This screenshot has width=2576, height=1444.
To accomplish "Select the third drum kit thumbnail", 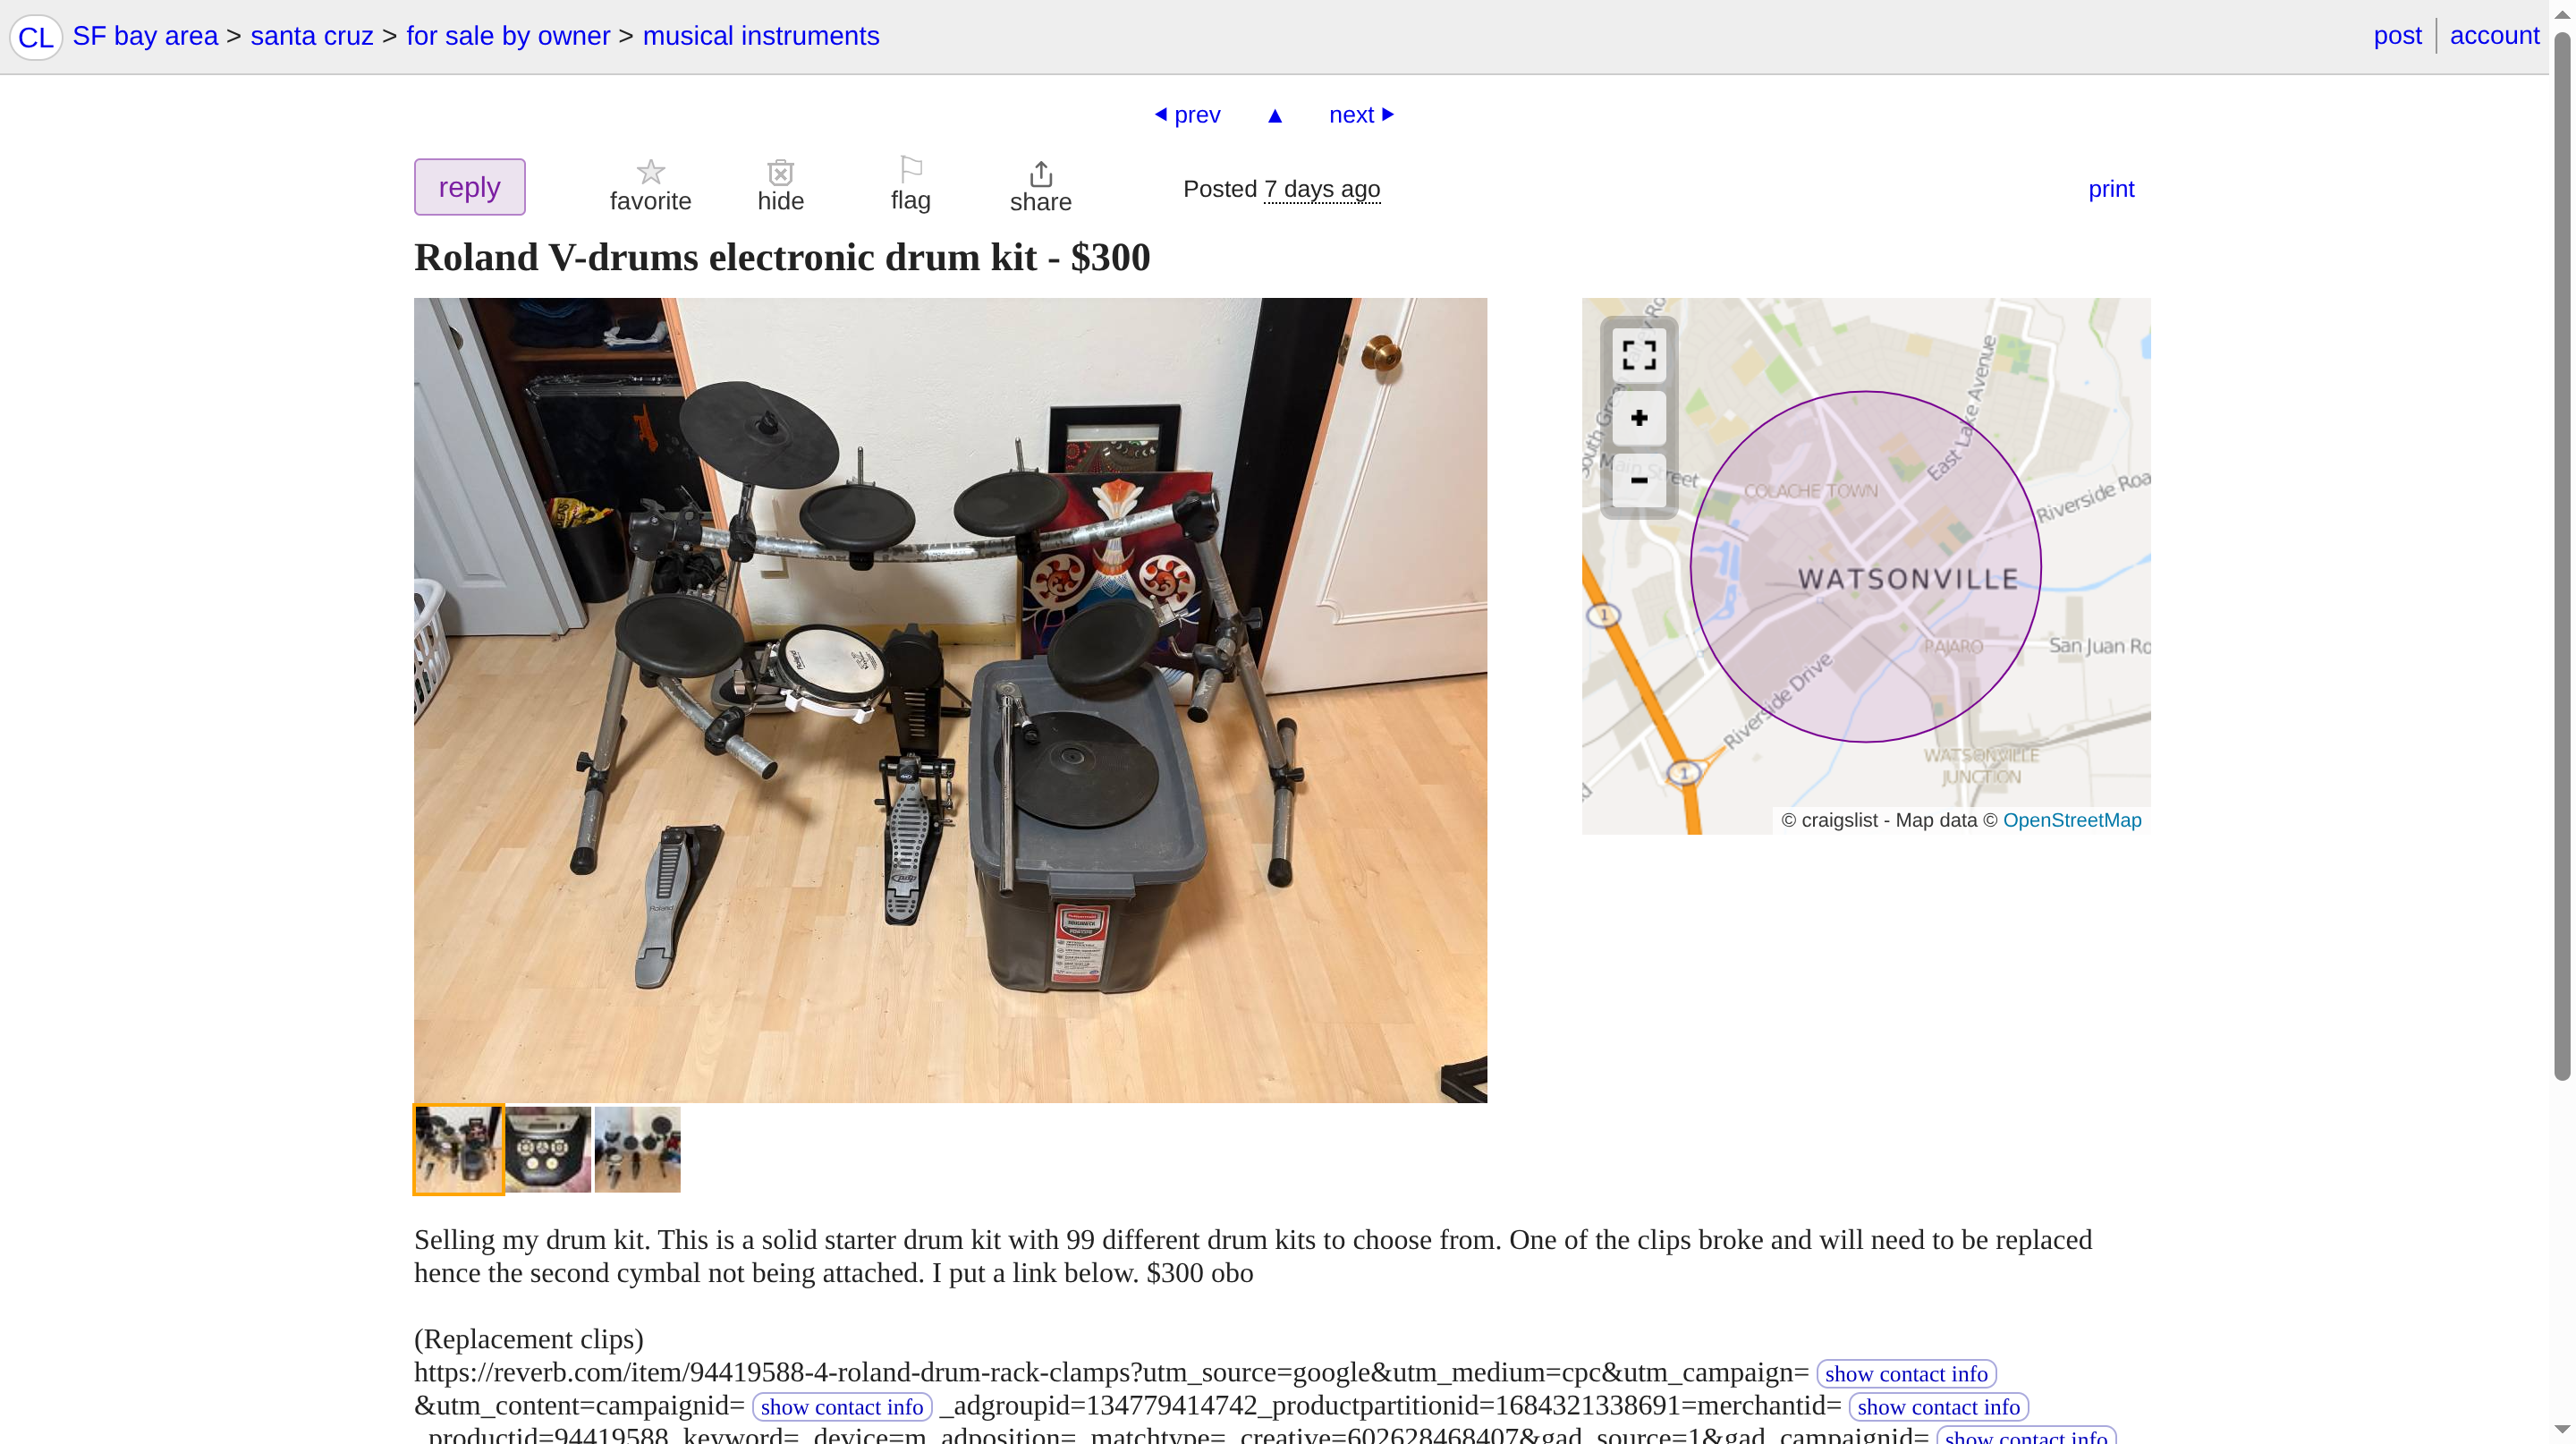I will tap(637, 1149).
